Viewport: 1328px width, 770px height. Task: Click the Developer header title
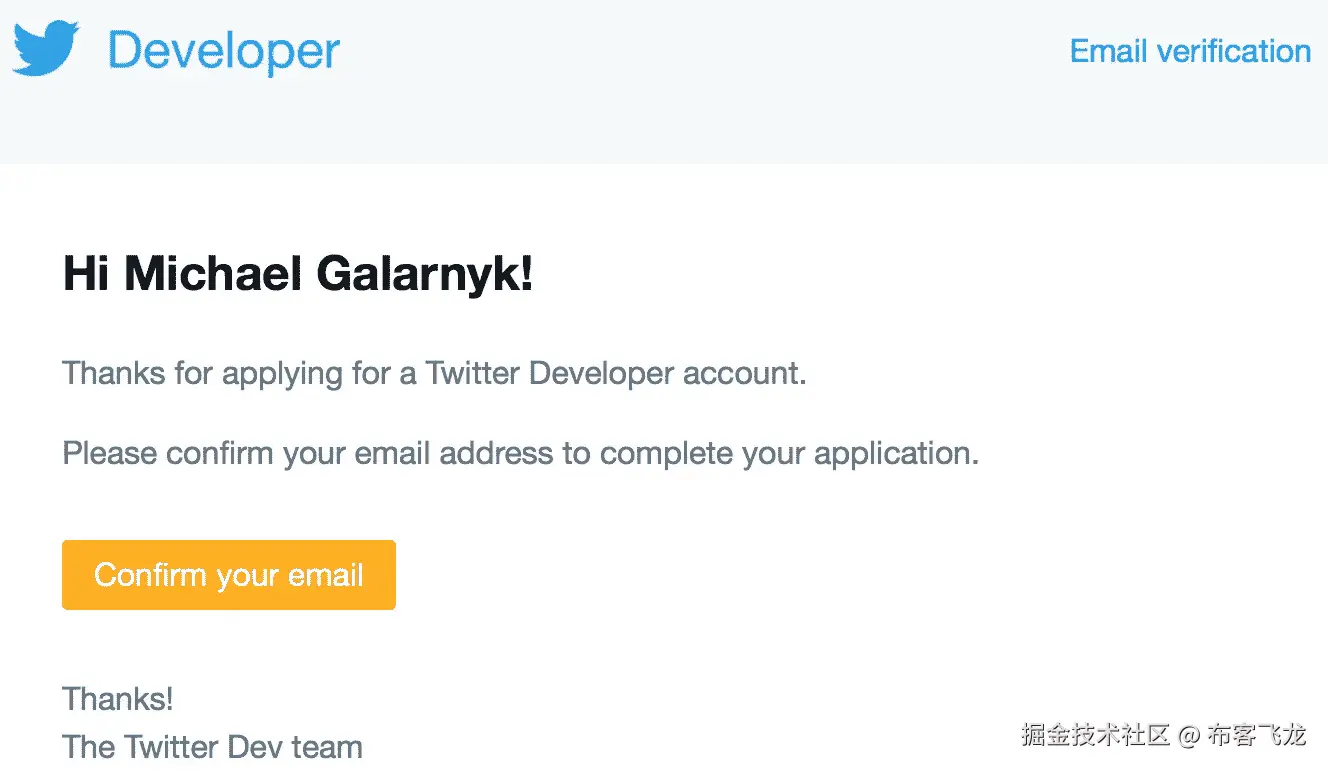tap(224, 51)
